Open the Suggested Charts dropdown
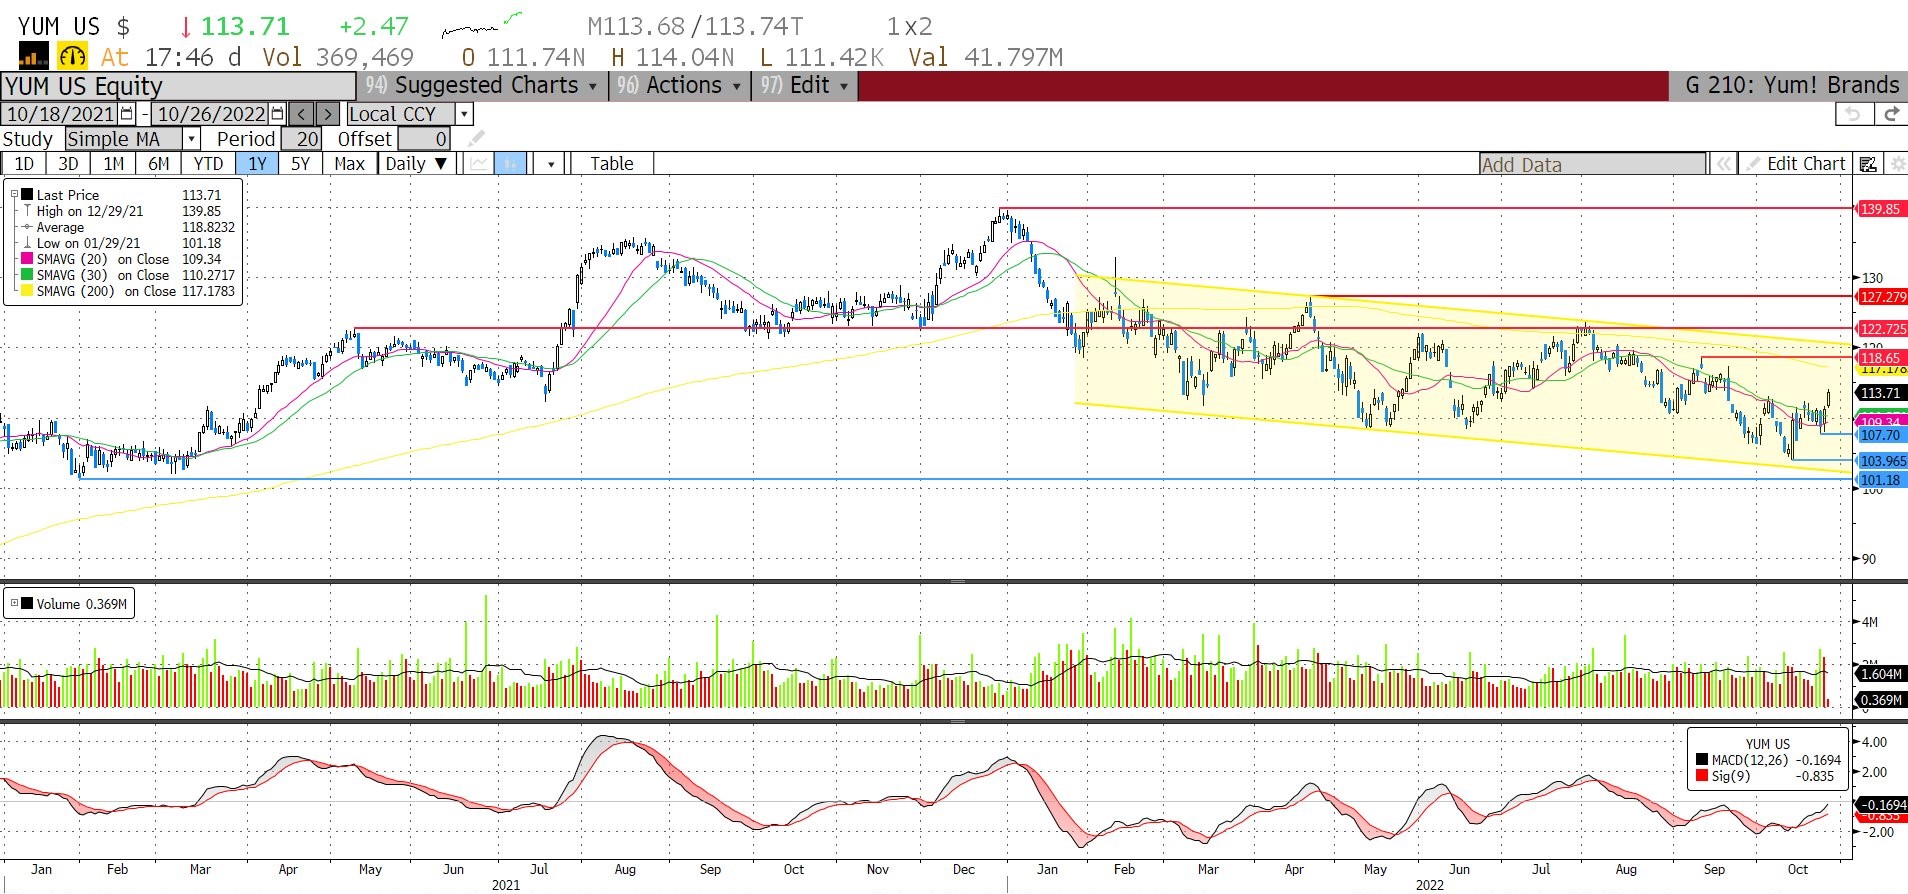 coord(481,86)
